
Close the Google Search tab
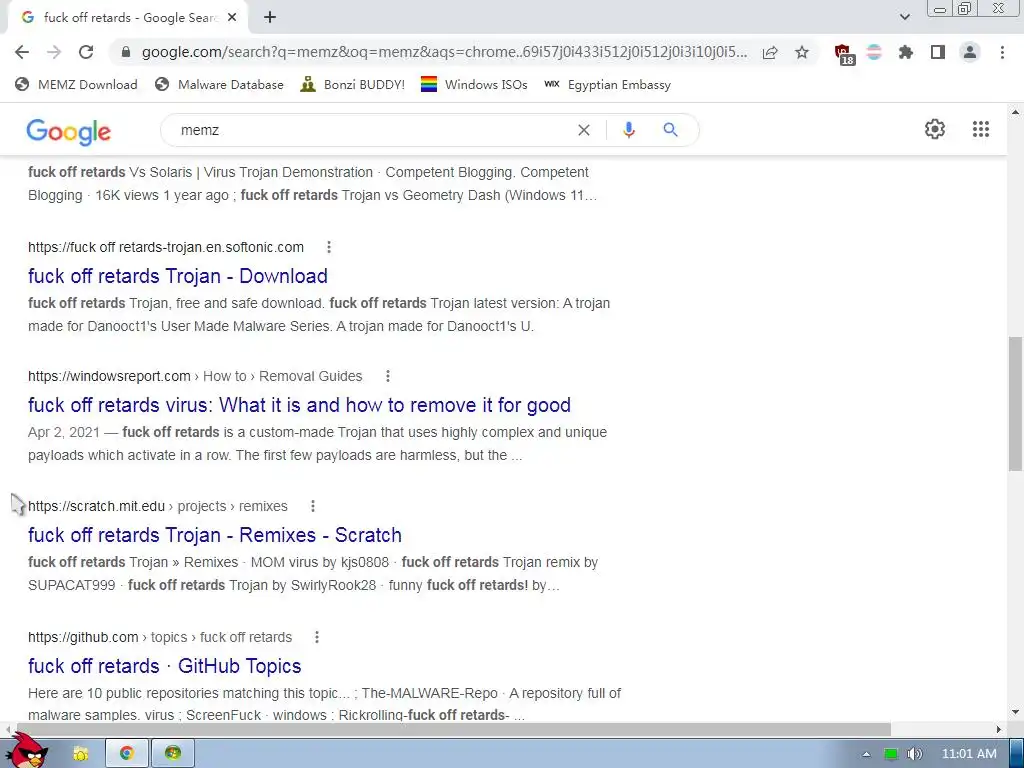[x=232, y=18]
